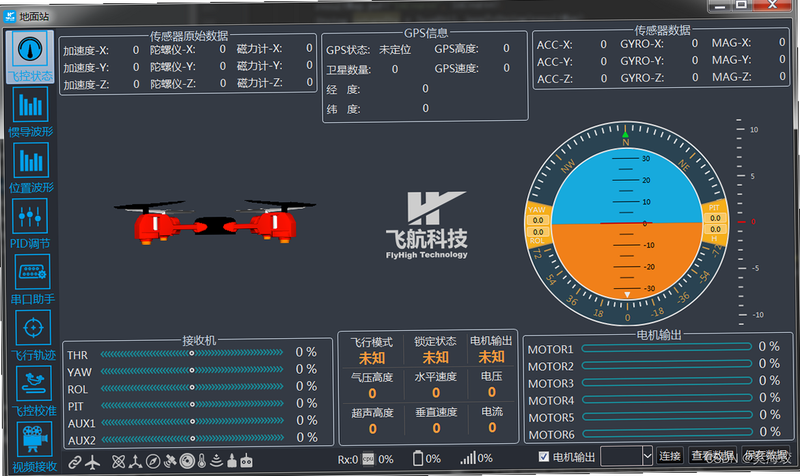This screenshot has width=800, height=476.
Task: Click the AUX2 receiver channel slider
Action: (x=193, y=438)
